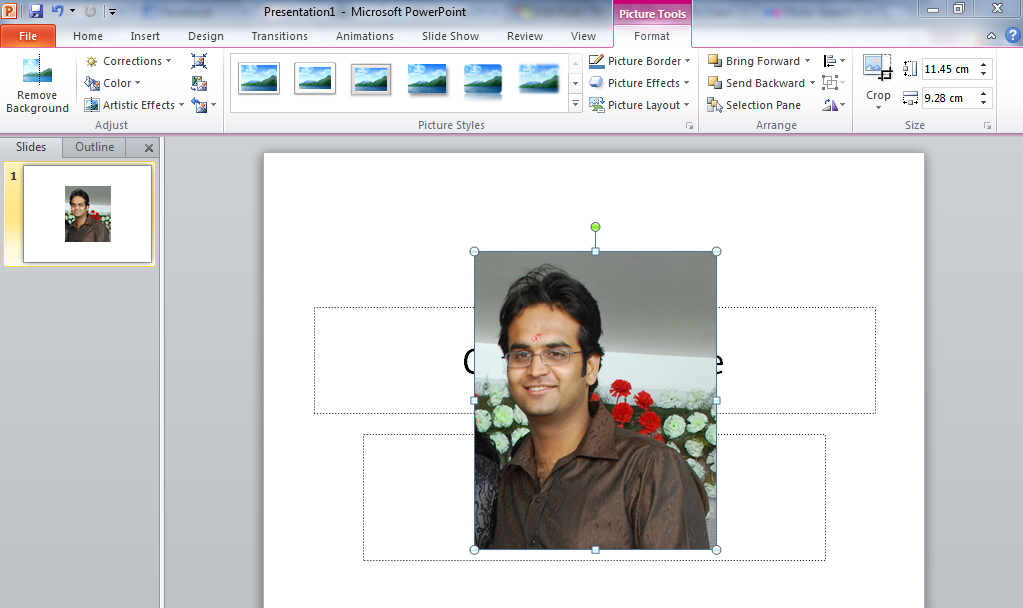Click the Undo icon
The height and width of the screenshot is (608, 1023).
(x=58, y=11)
